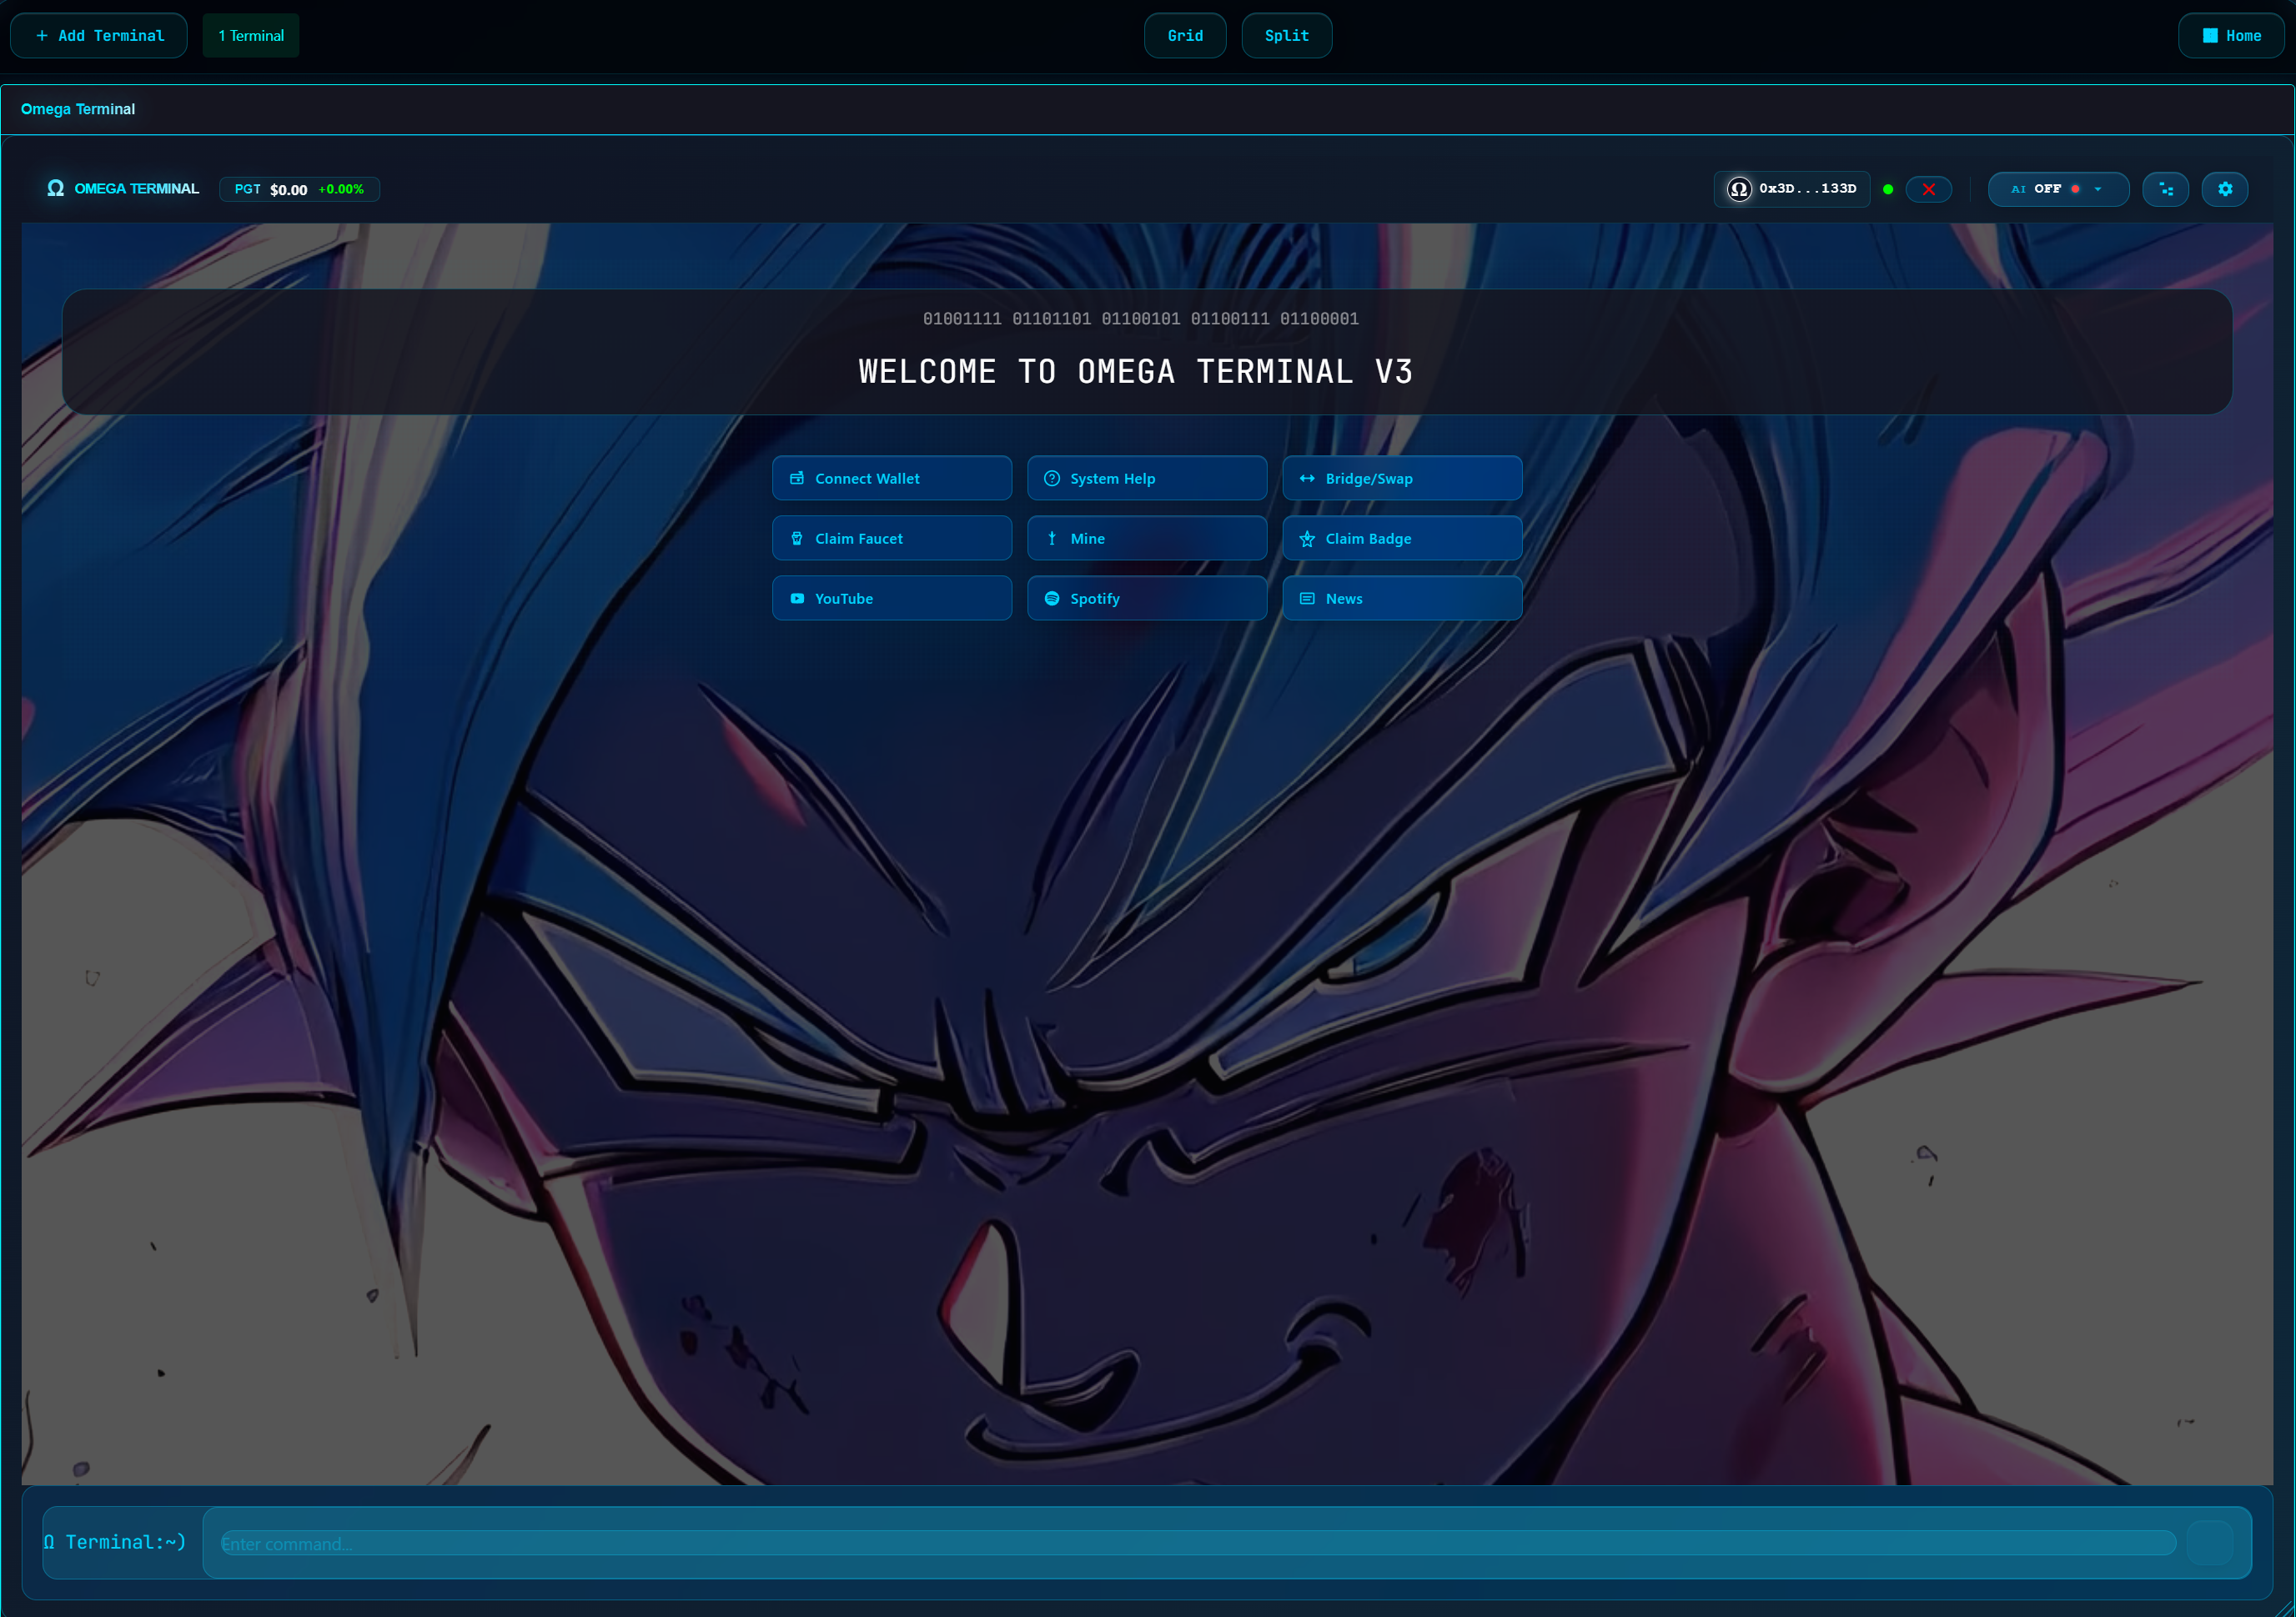Open the PGT price ticker
Screen dimensions: 2296x1617
point(299,189)
